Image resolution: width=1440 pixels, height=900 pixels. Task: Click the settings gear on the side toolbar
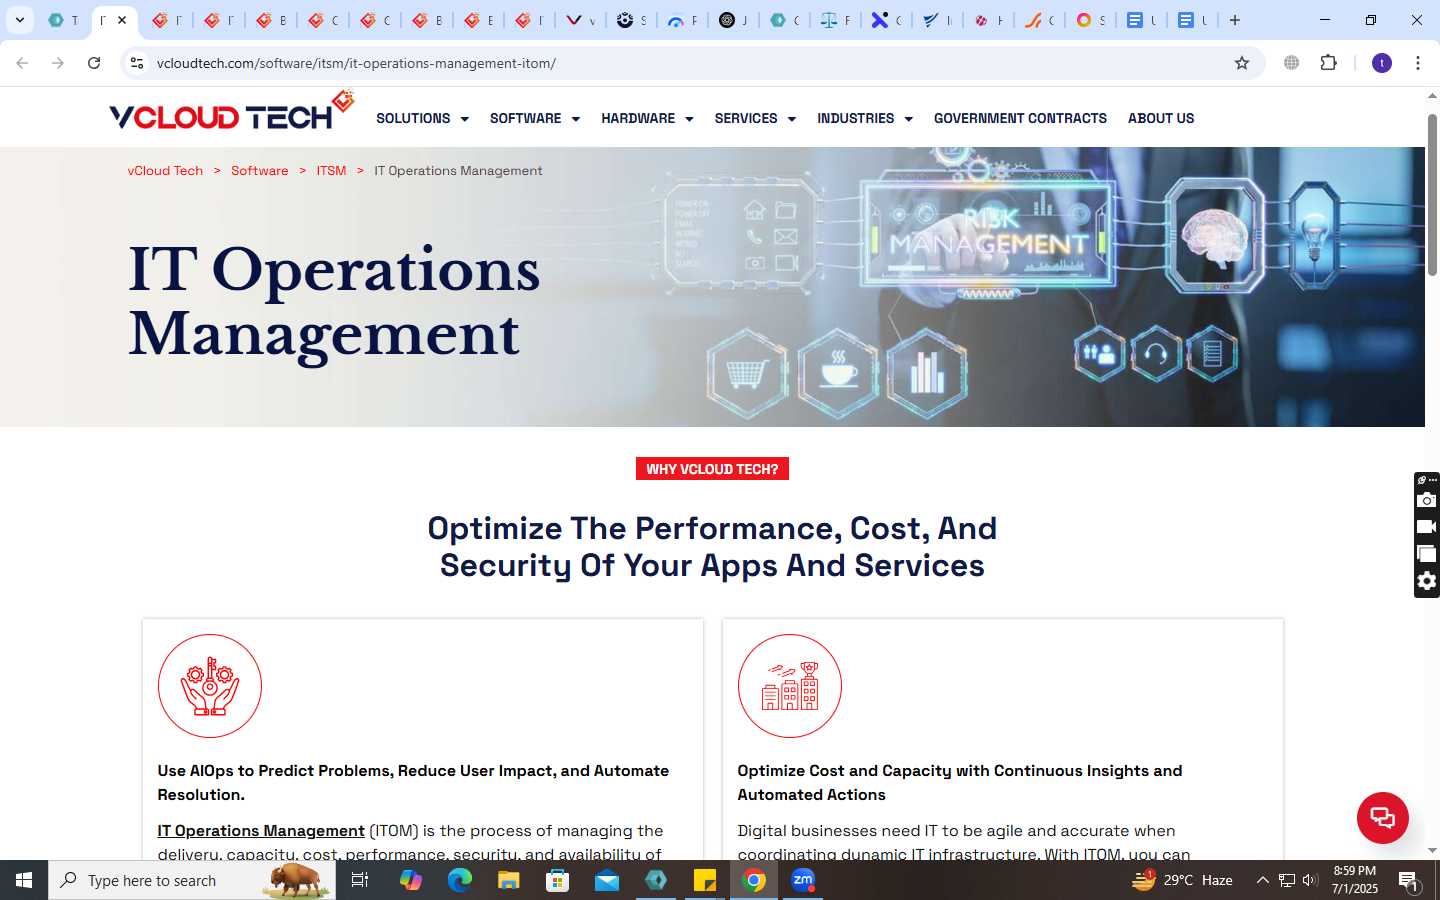[1427, 581]
